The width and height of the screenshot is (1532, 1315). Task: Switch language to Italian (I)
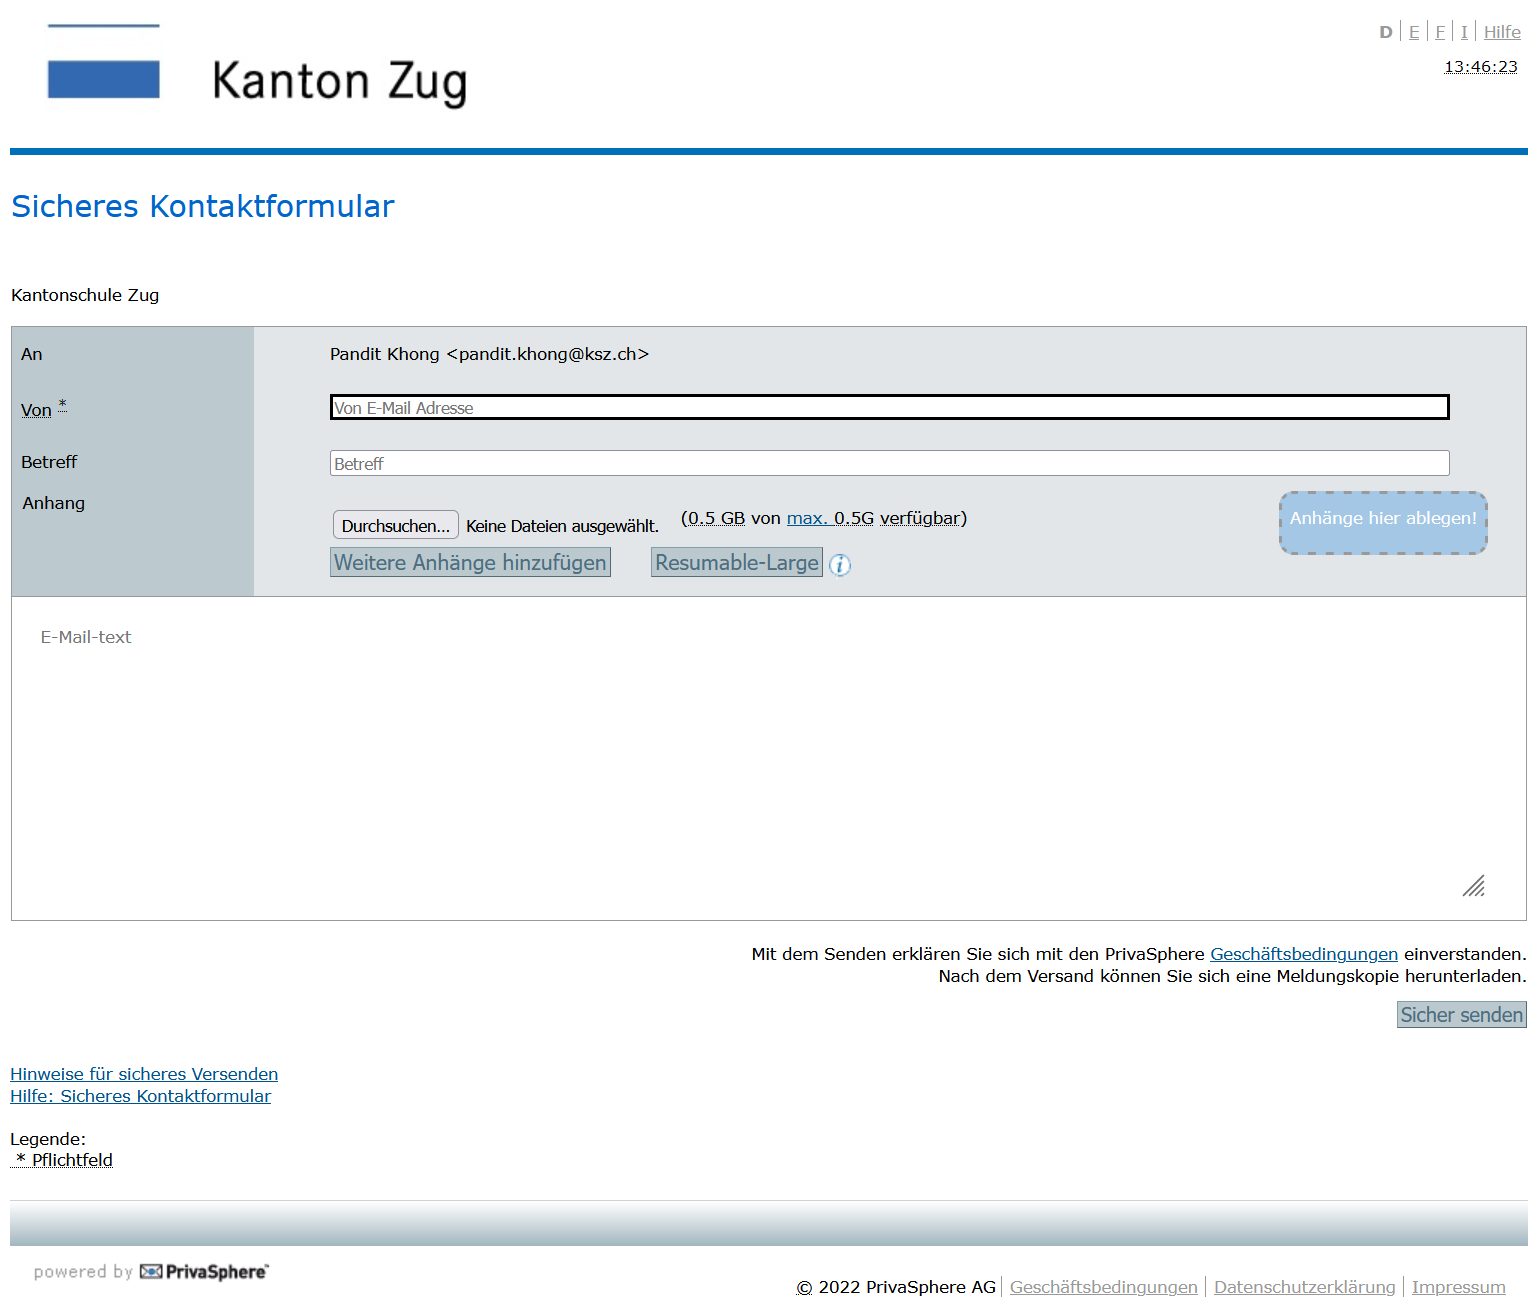pyautogui.click(x=1464, y=32)
